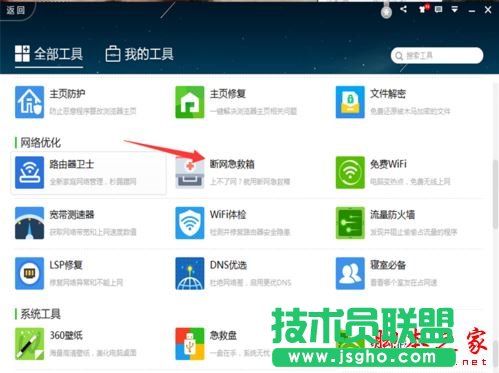Click the 文件解密 tool title
The width and height of the screenshot is (499, 373).
point(388,94)
